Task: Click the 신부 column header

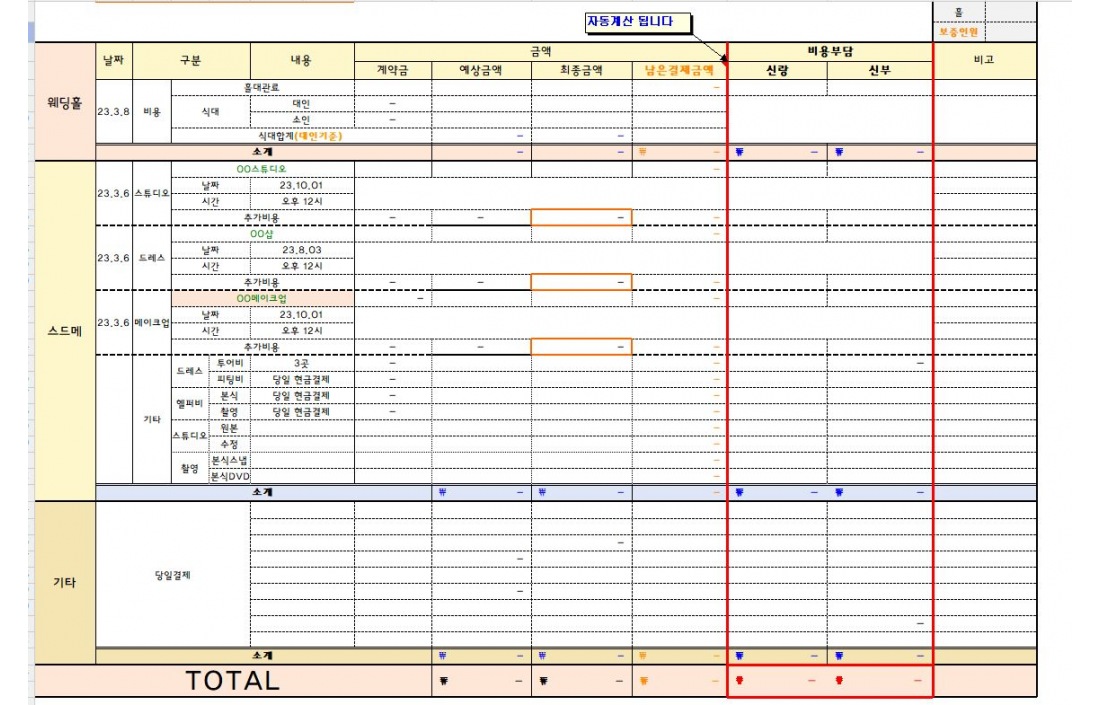Action: 879,69
